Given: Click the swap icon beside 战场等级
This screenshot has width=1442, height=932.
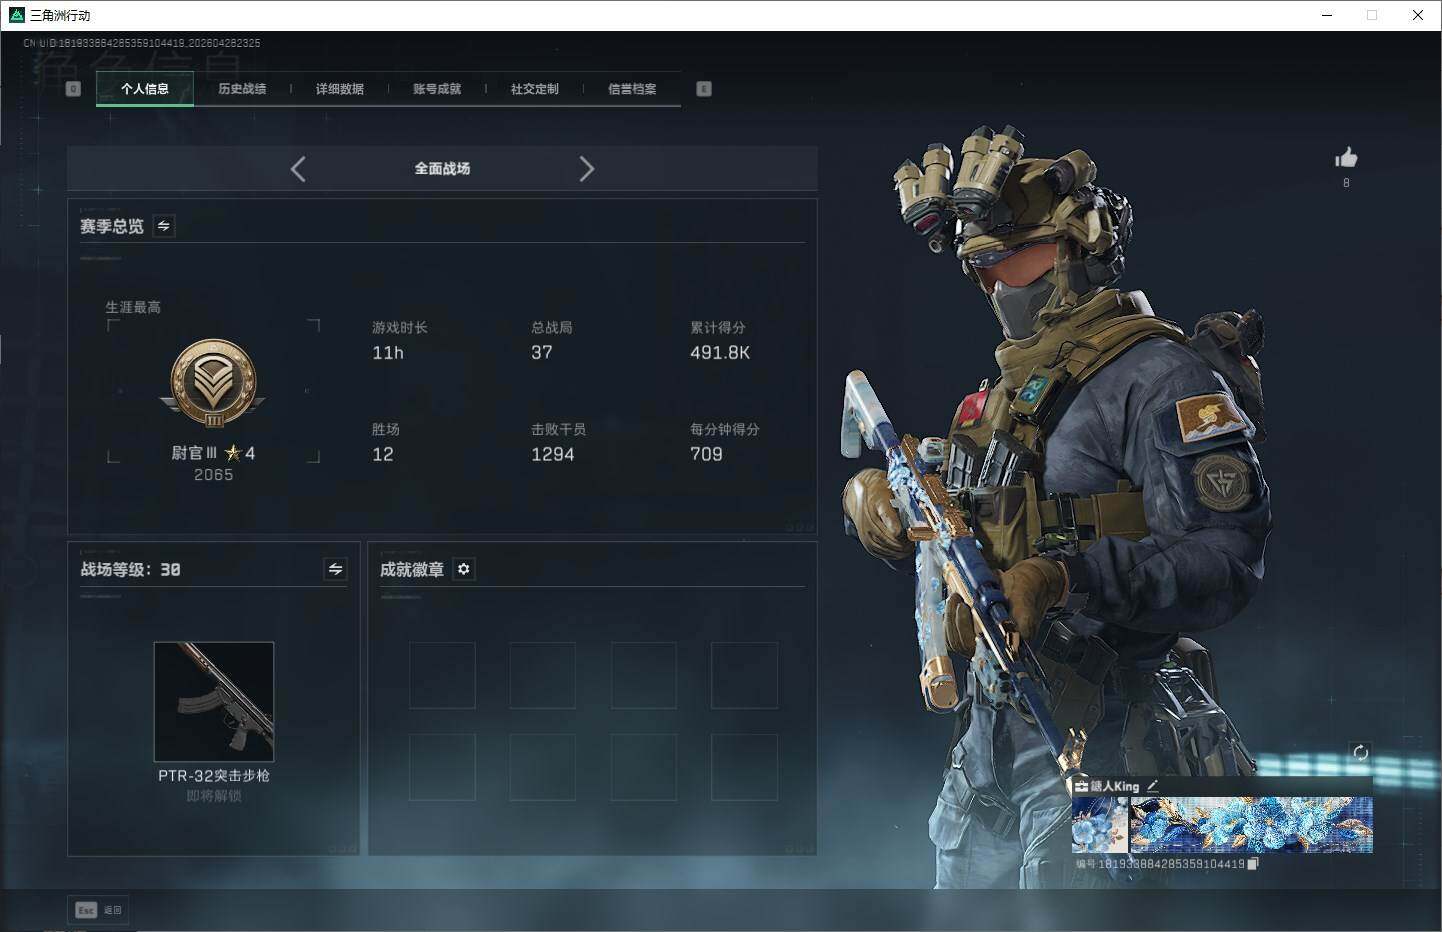Looking at the screenshot, I should [336, 569].
